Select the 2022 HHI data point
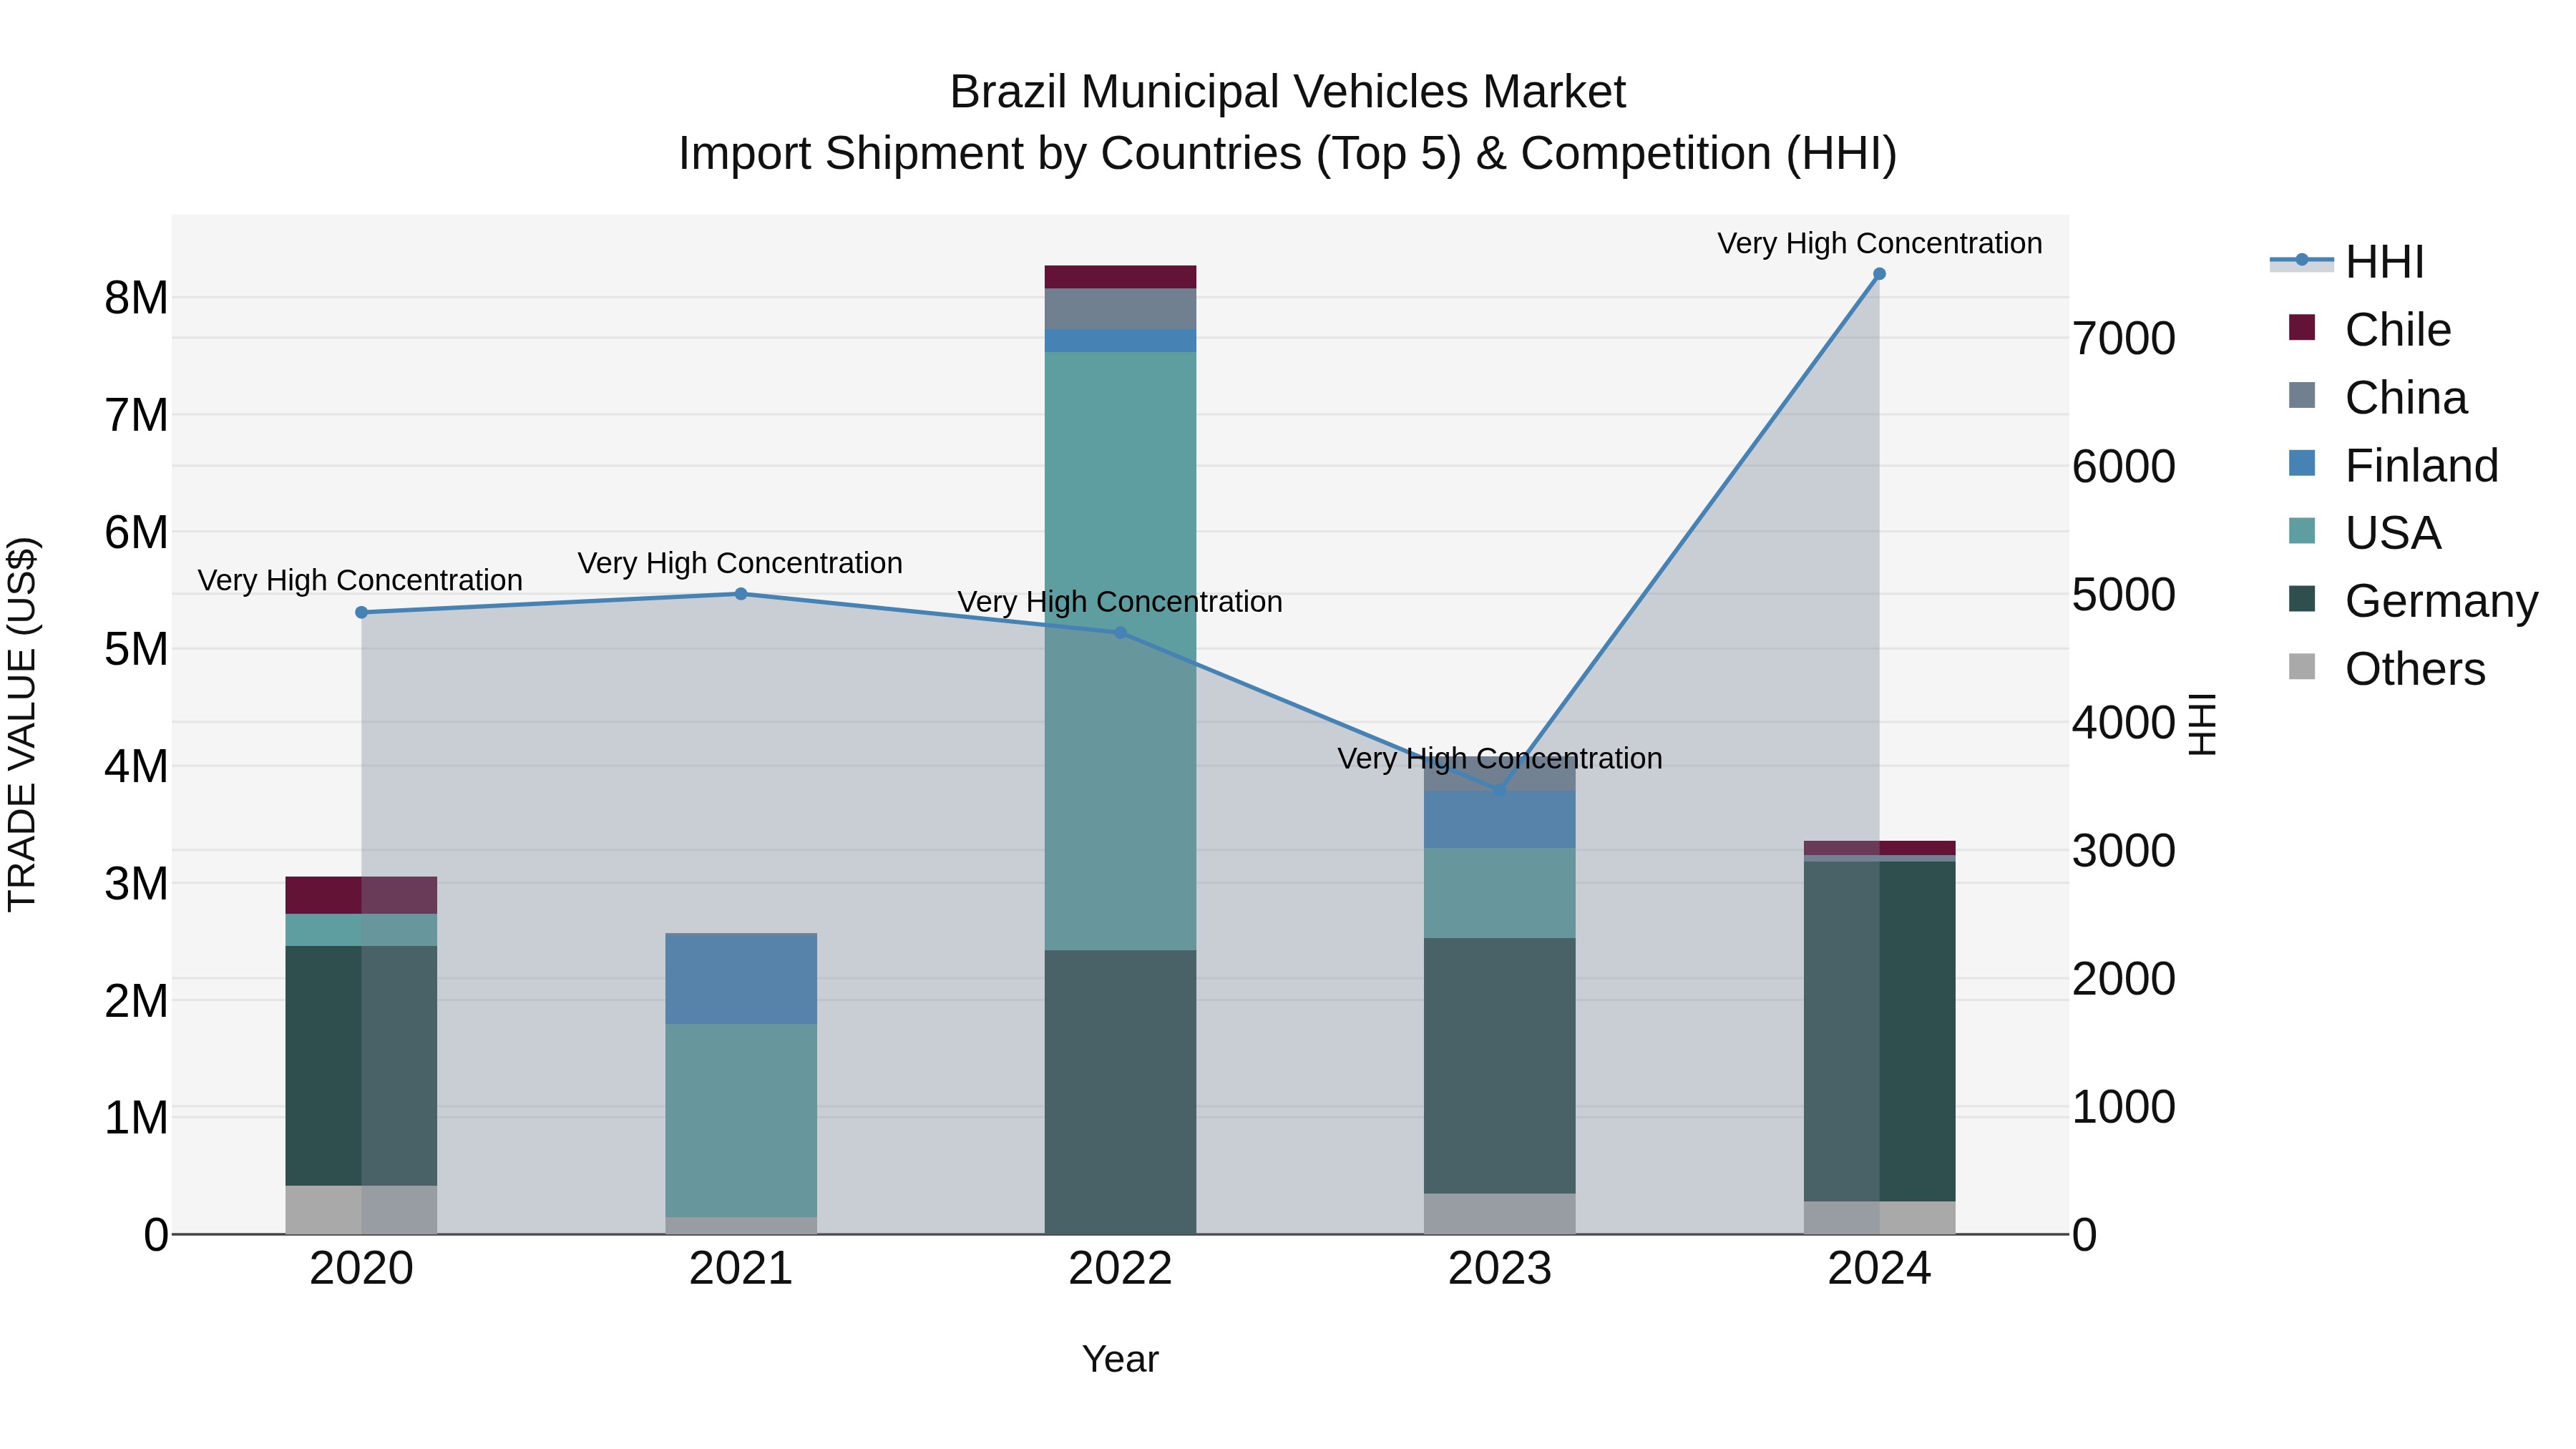Viewport: 2576px width, 1449px height. pyautogui.click(x=1120, y=633)
